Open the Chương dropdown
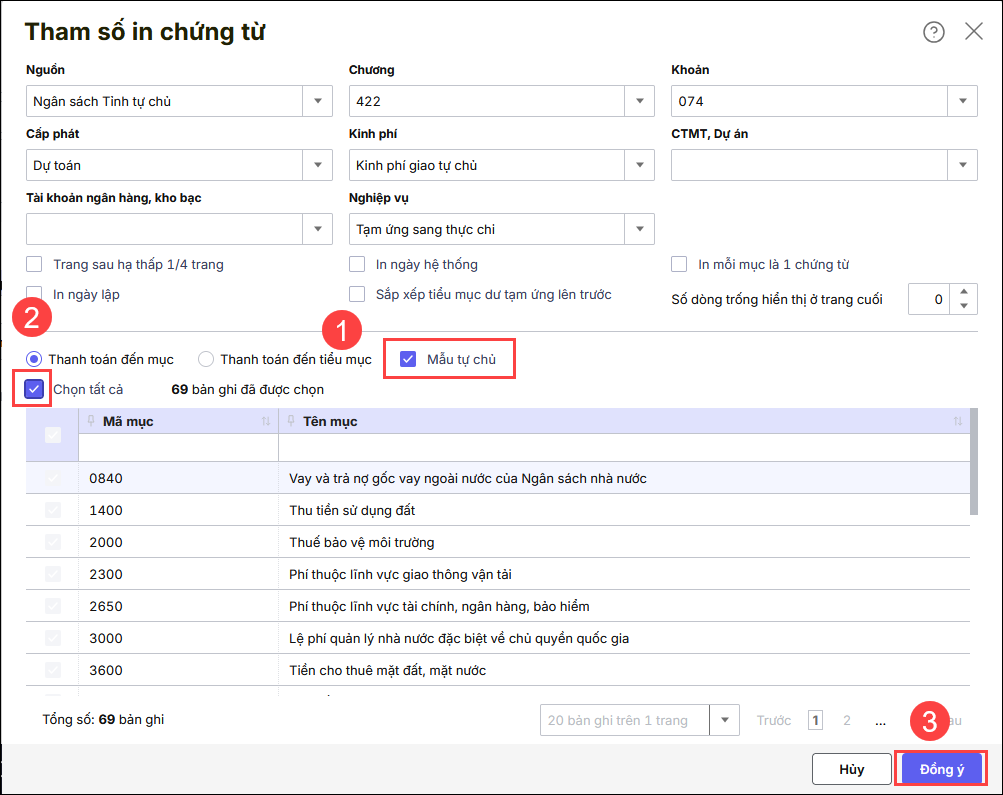1003x795 pixels. tap(640, 101)
